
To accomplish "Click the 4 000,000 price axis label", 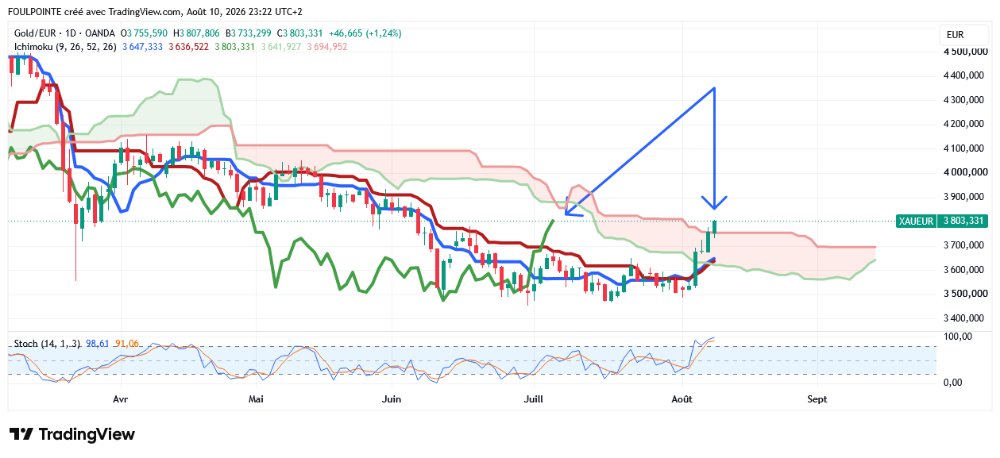I will tap(964, 172).
